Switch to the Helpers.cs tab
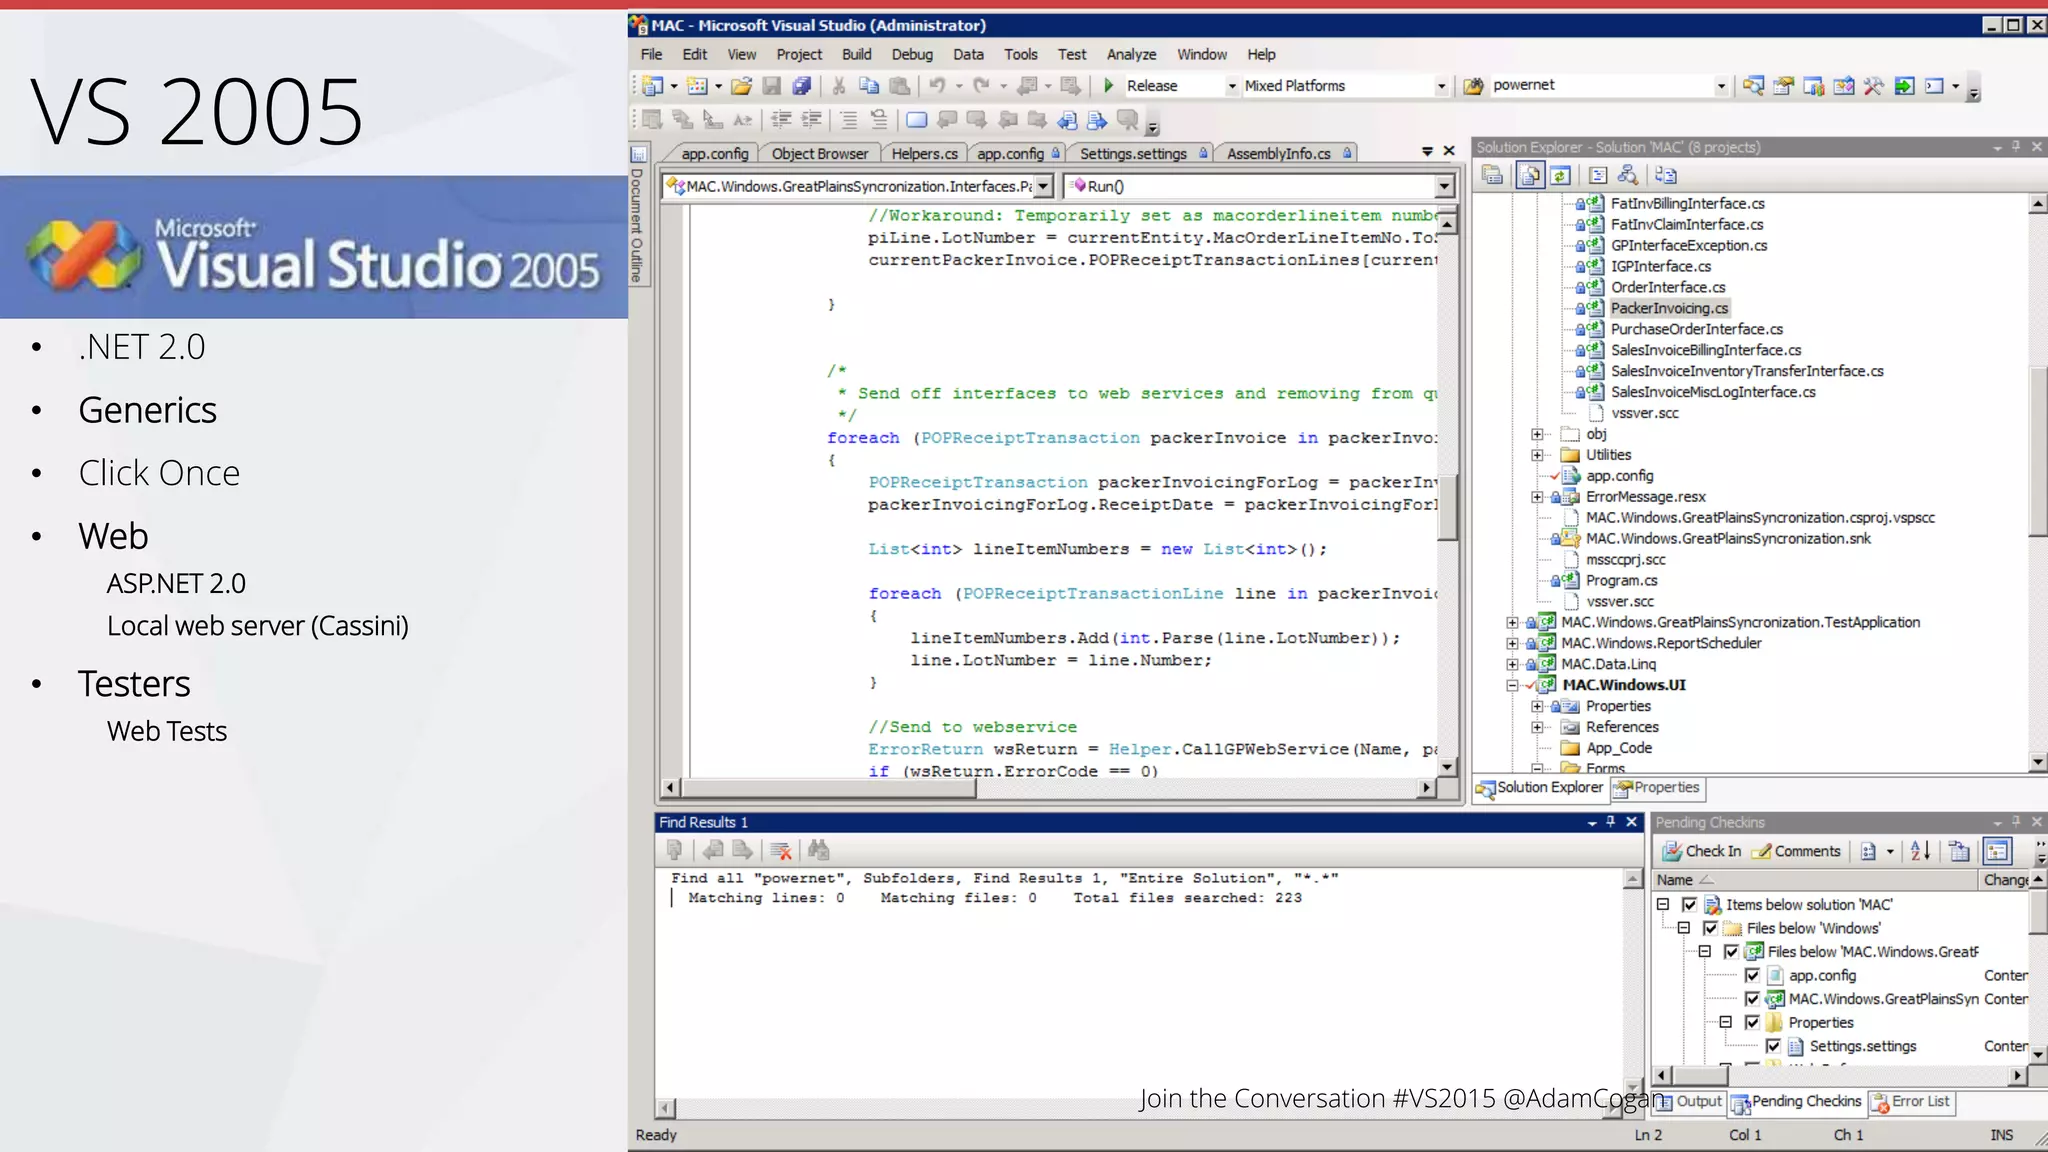This screenshot has width=2048, height=1152. pyautogui.click(x=924, y=153)
